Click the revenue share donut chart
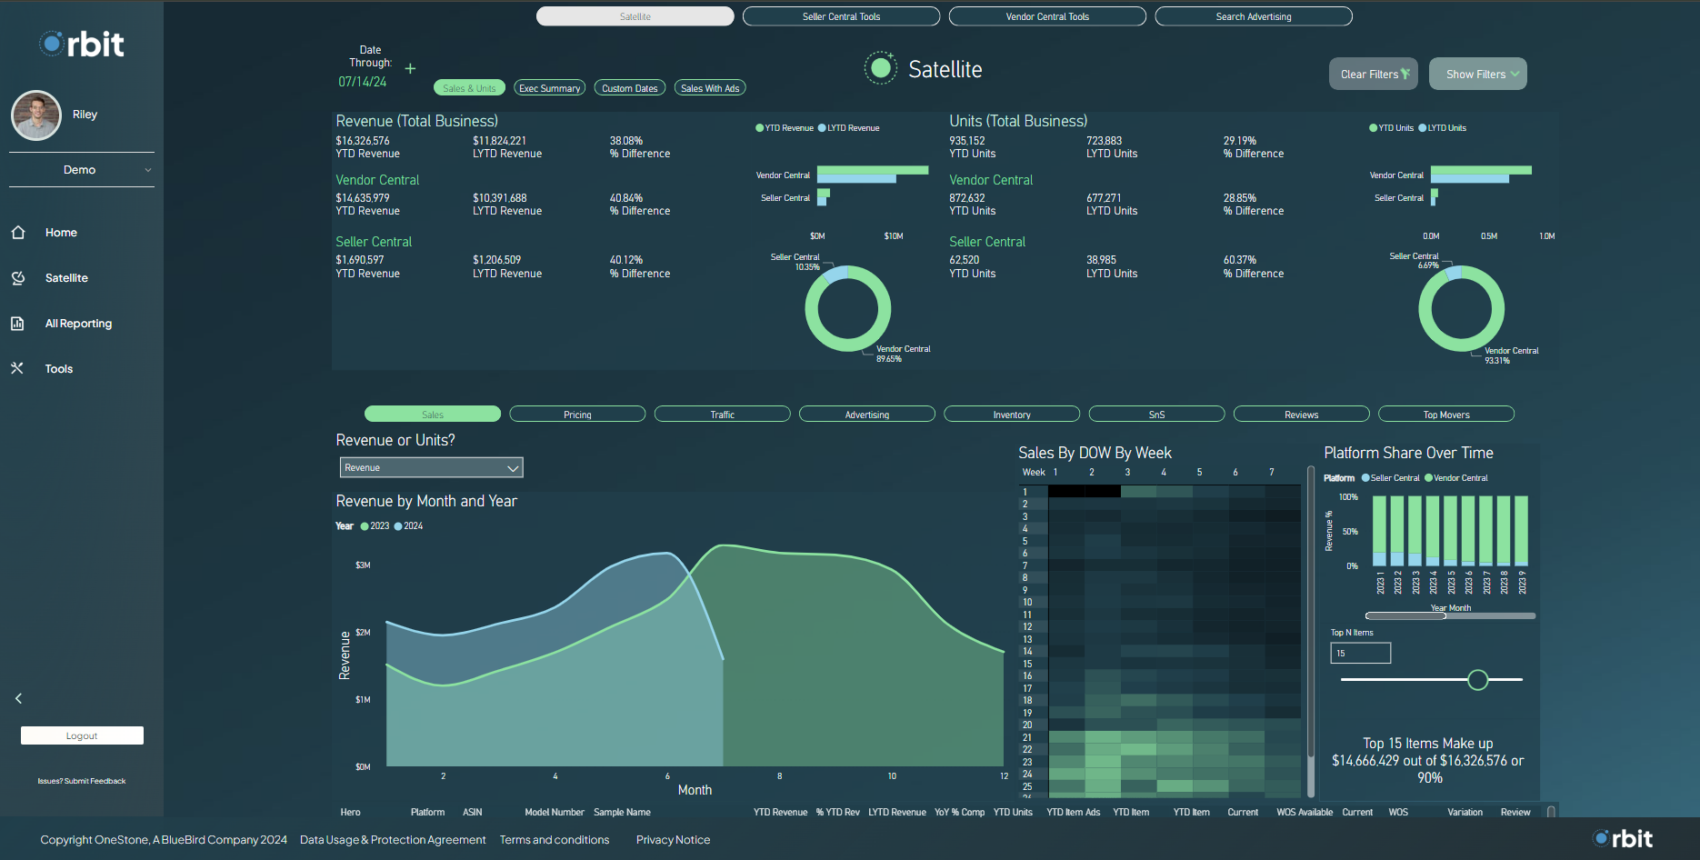Viewport: 1700px width, 860px height. click(848, 308)
